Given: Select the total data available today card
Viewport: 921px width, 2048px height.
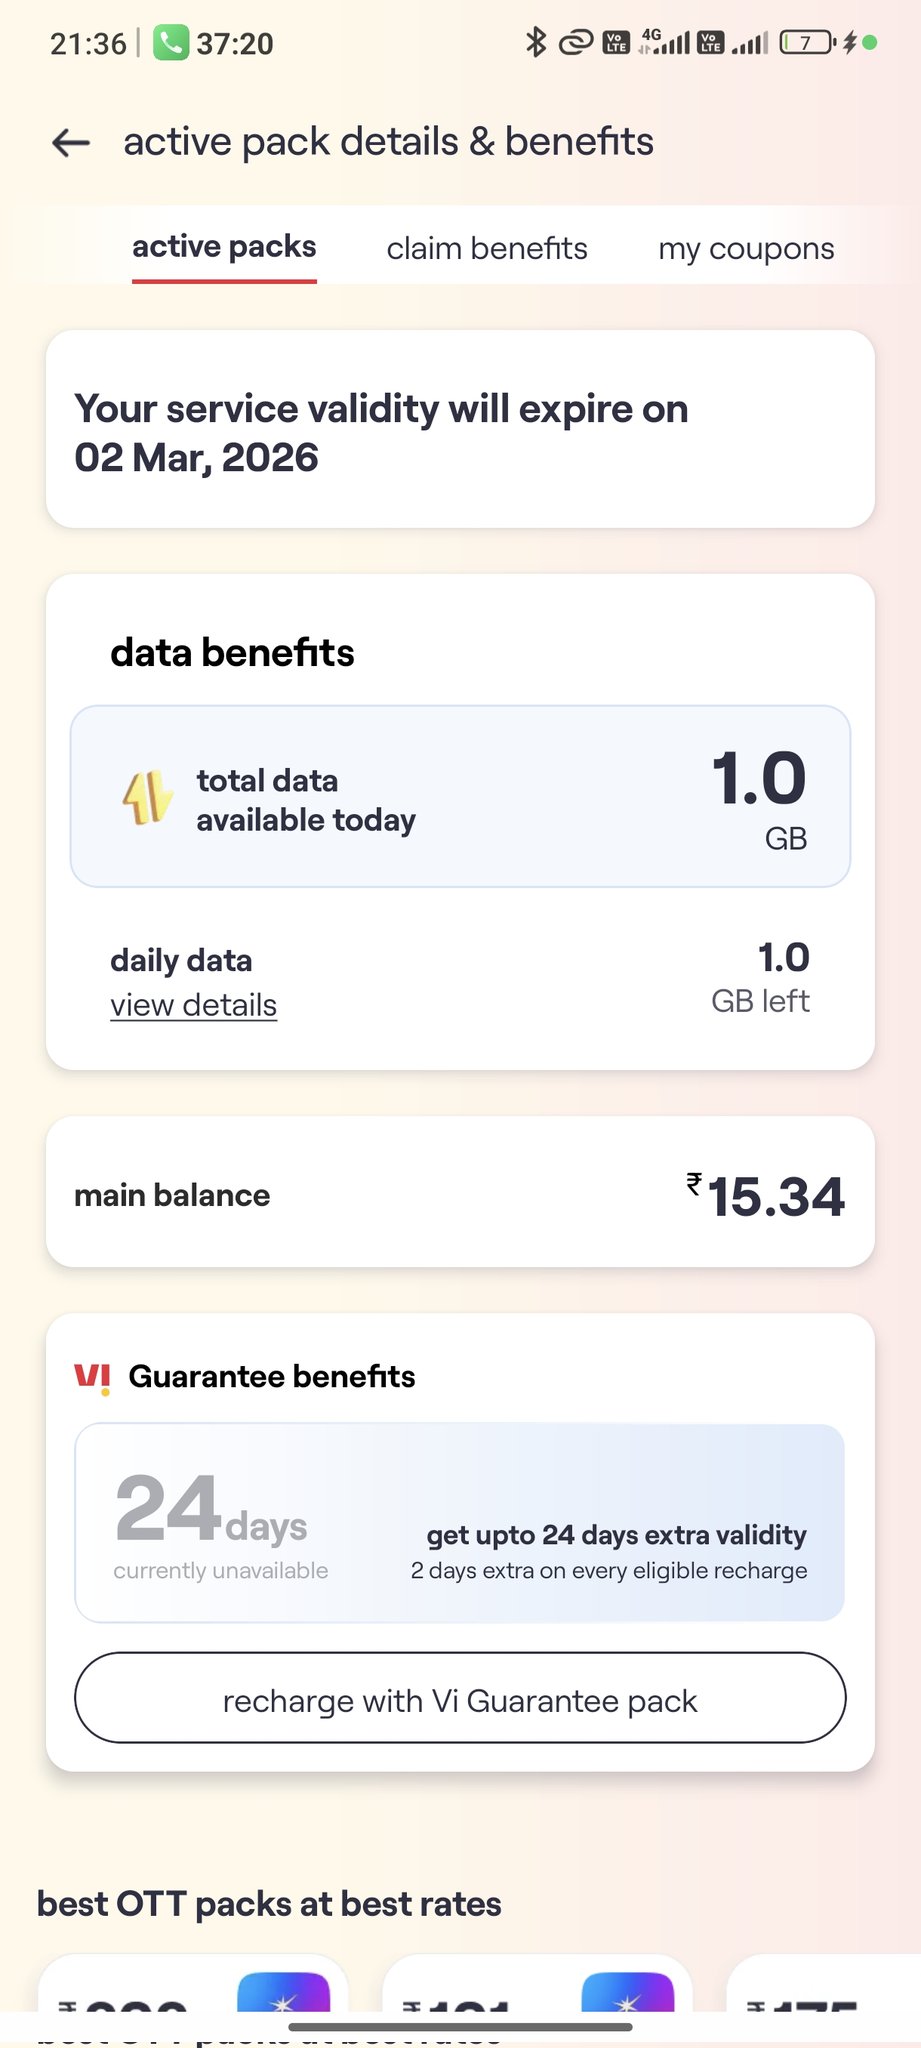Looking at the screenshot, I should coord(460,797).
